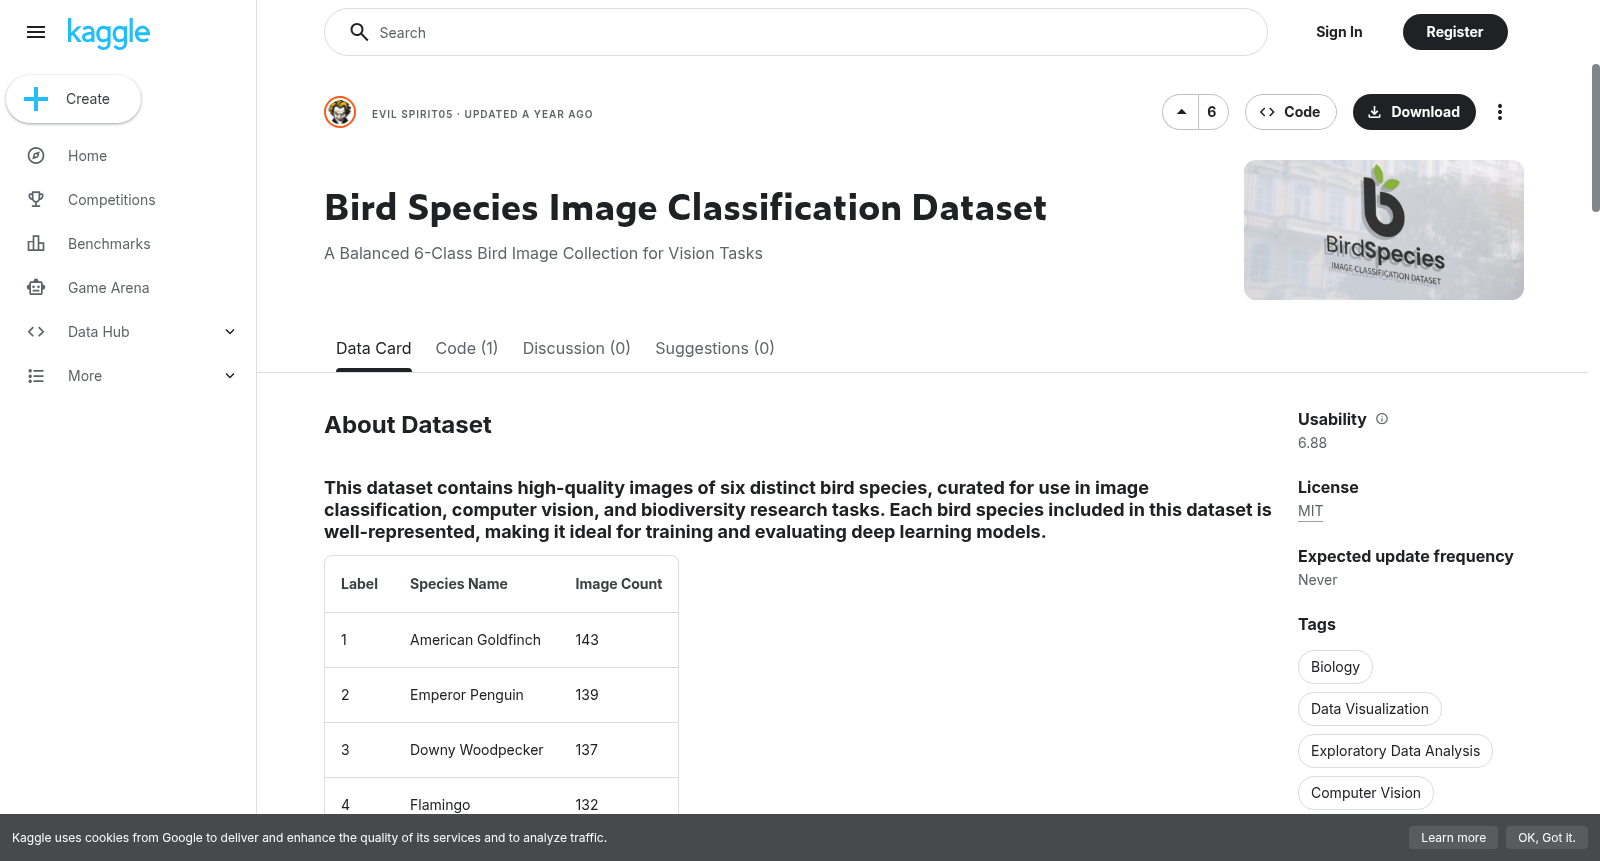Download the dataset
This screenshot has height=861, width=1600.
coord(1414,112)
